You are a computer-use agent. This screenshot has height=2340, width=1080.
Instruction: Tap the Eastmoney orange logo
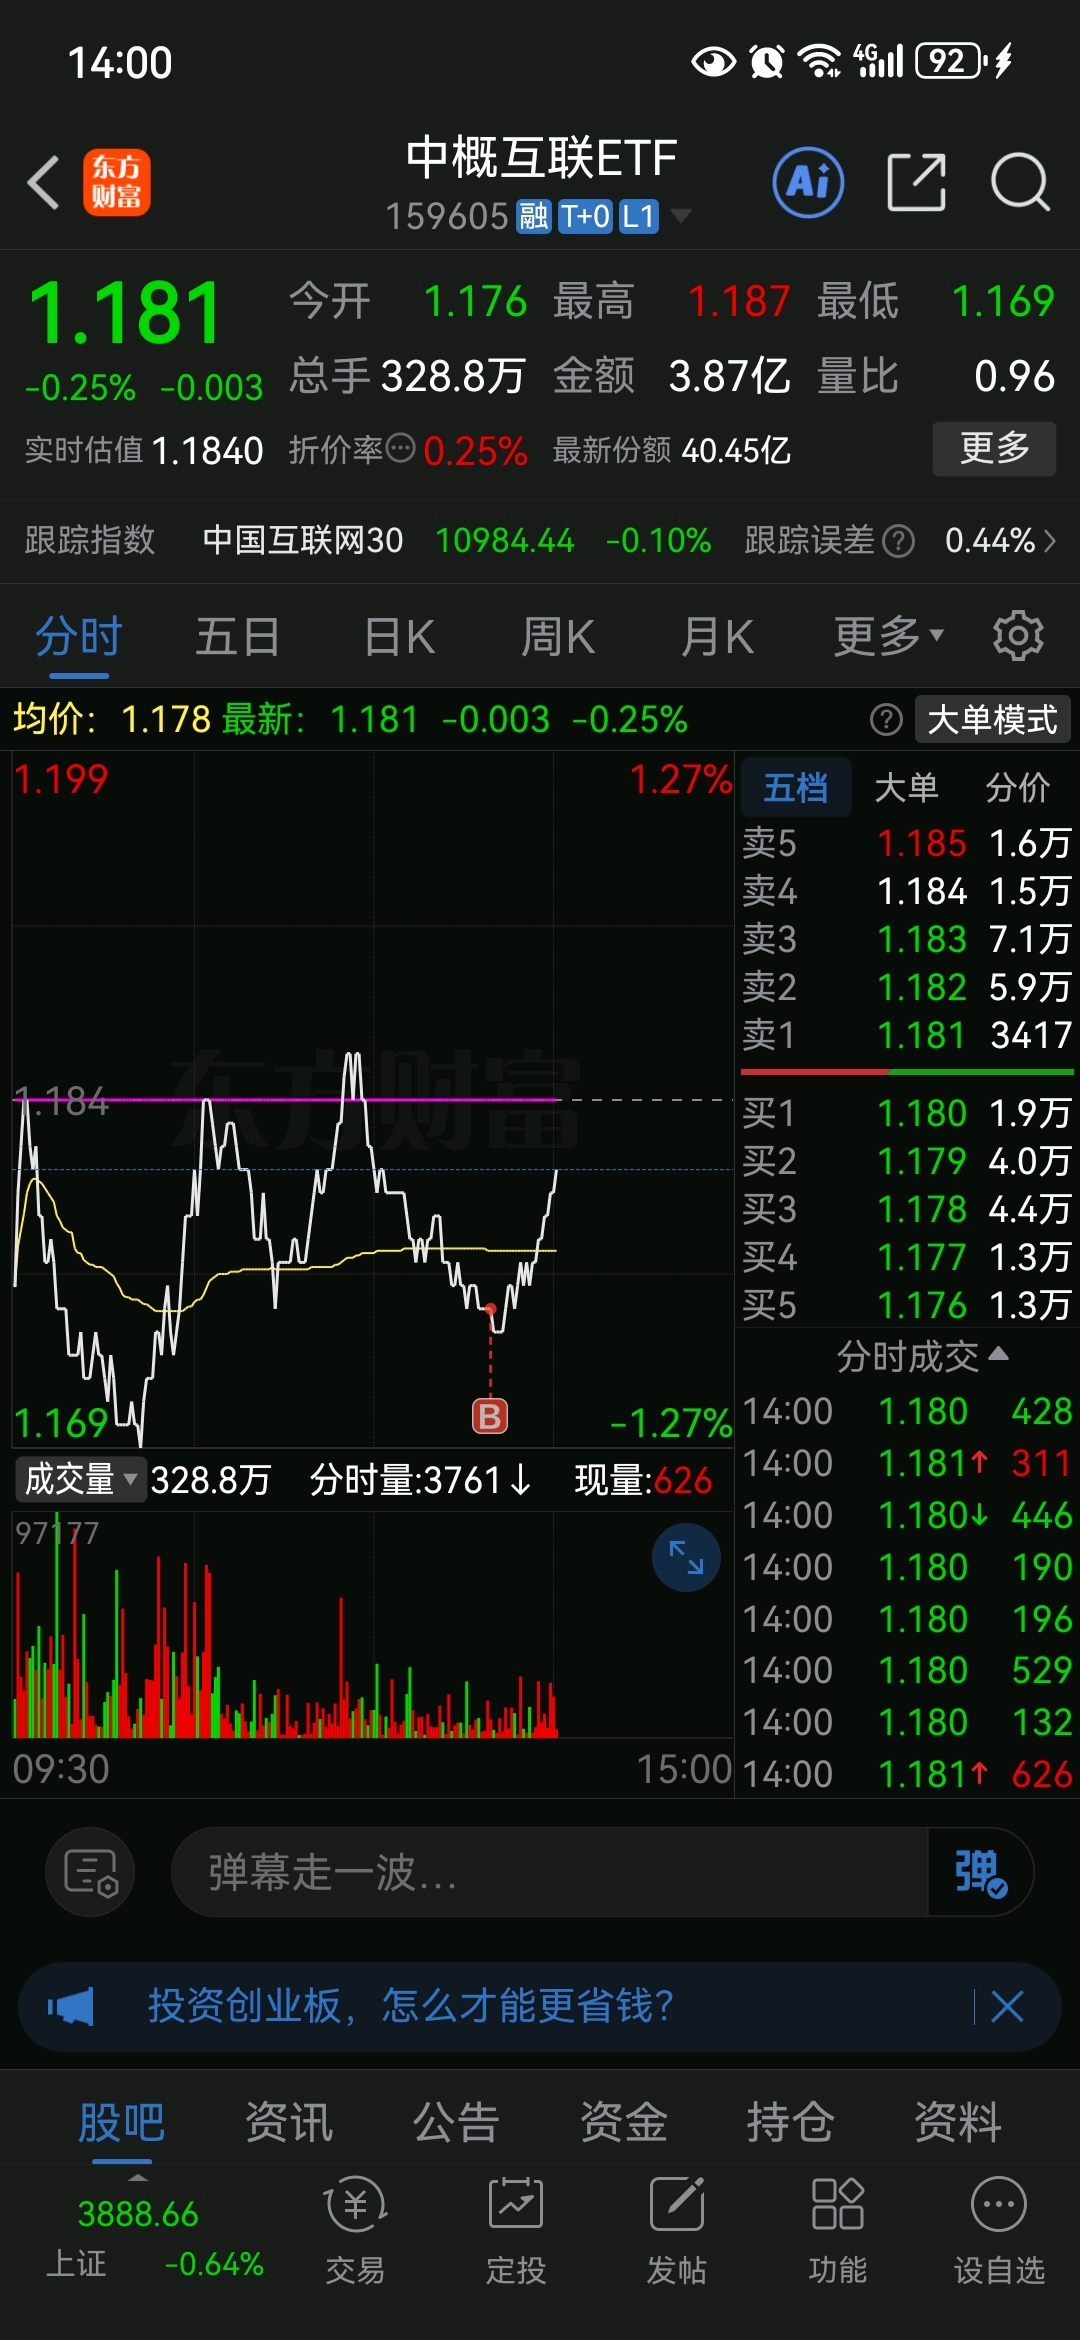(x=117, y=182)
